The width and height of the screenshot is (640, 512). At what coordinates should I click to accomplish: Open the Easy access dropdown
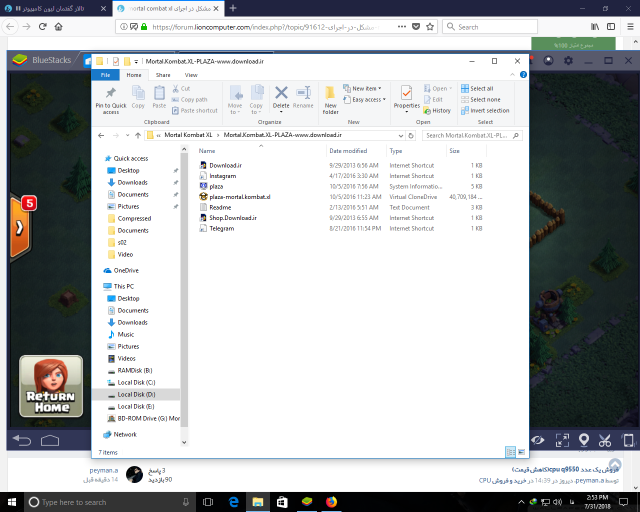[364, 99]
